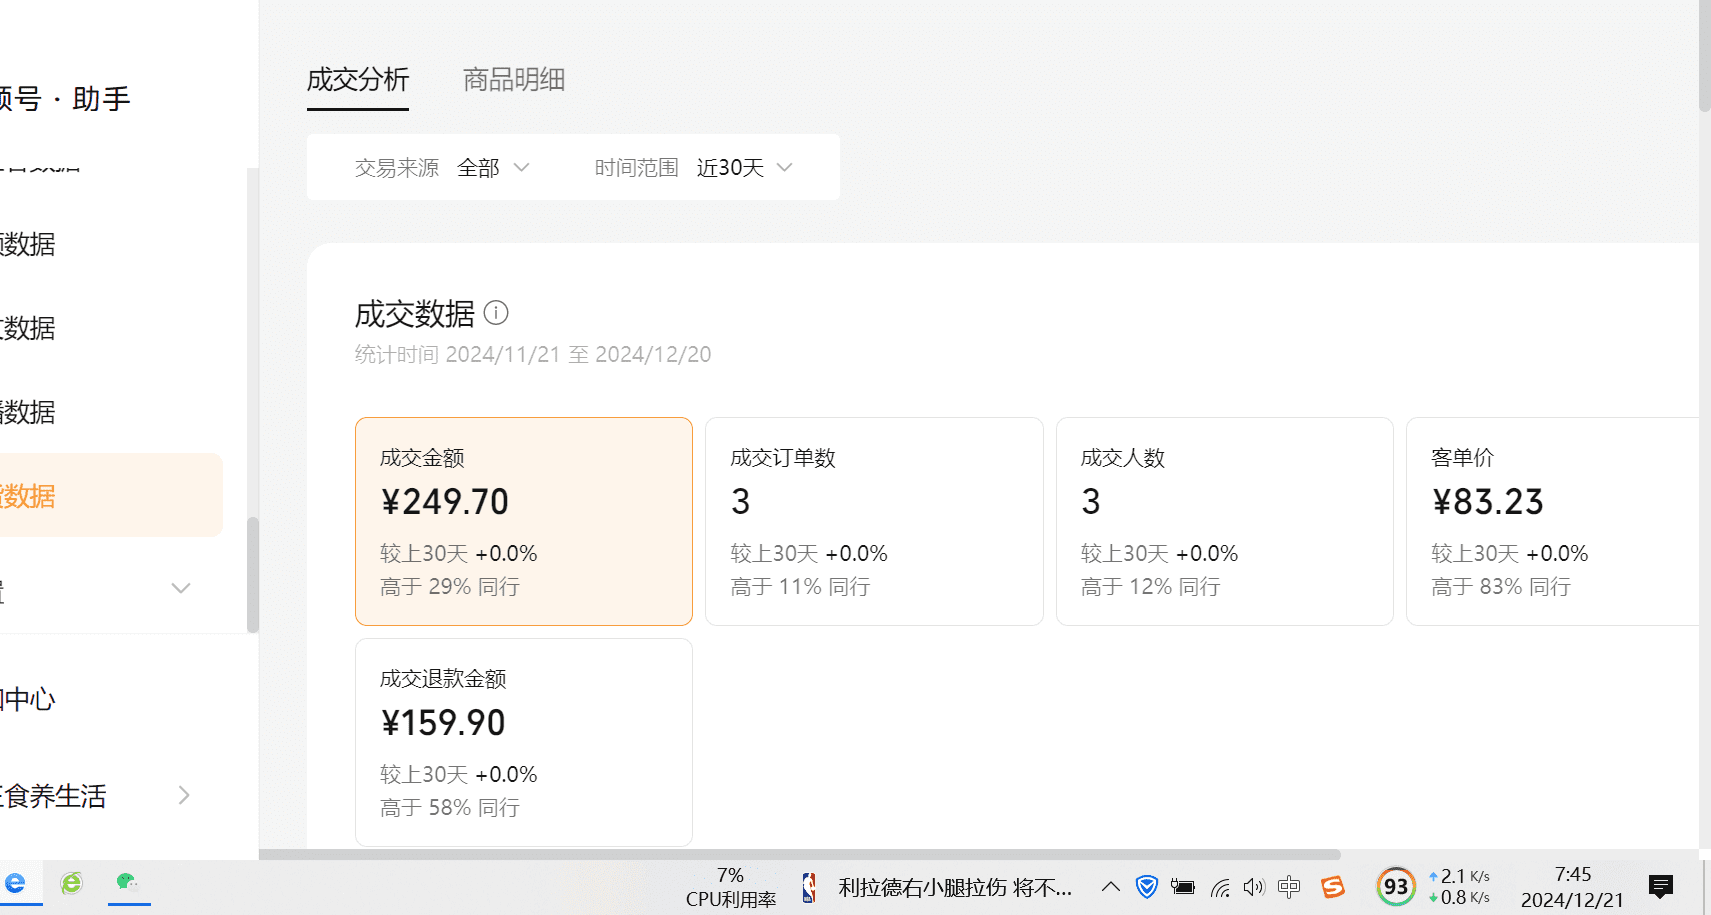The image size is (1711, 915).
Task: Click the info icon beside 成交数据
Action: point(496,313)
